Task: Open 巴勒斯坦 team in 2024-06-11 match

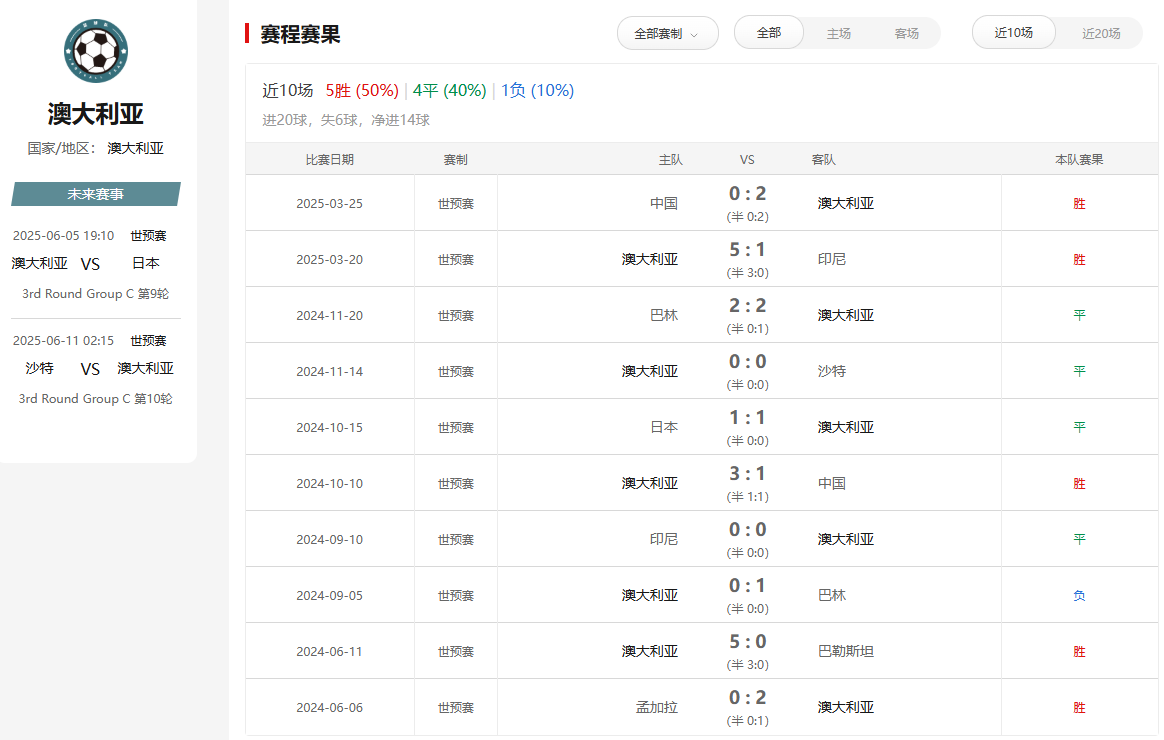Action: [x=846, y=651]
